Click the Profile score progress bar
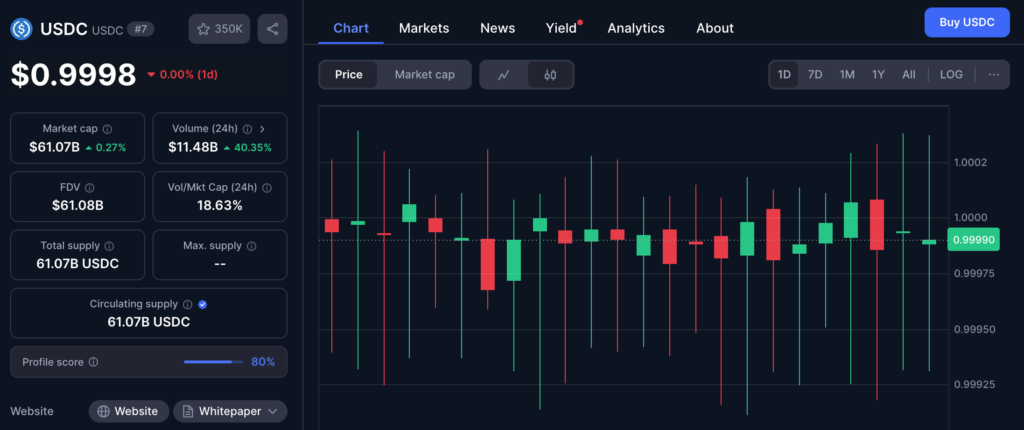The width and height of the screenshot is (1024, 430). (213, 362)
